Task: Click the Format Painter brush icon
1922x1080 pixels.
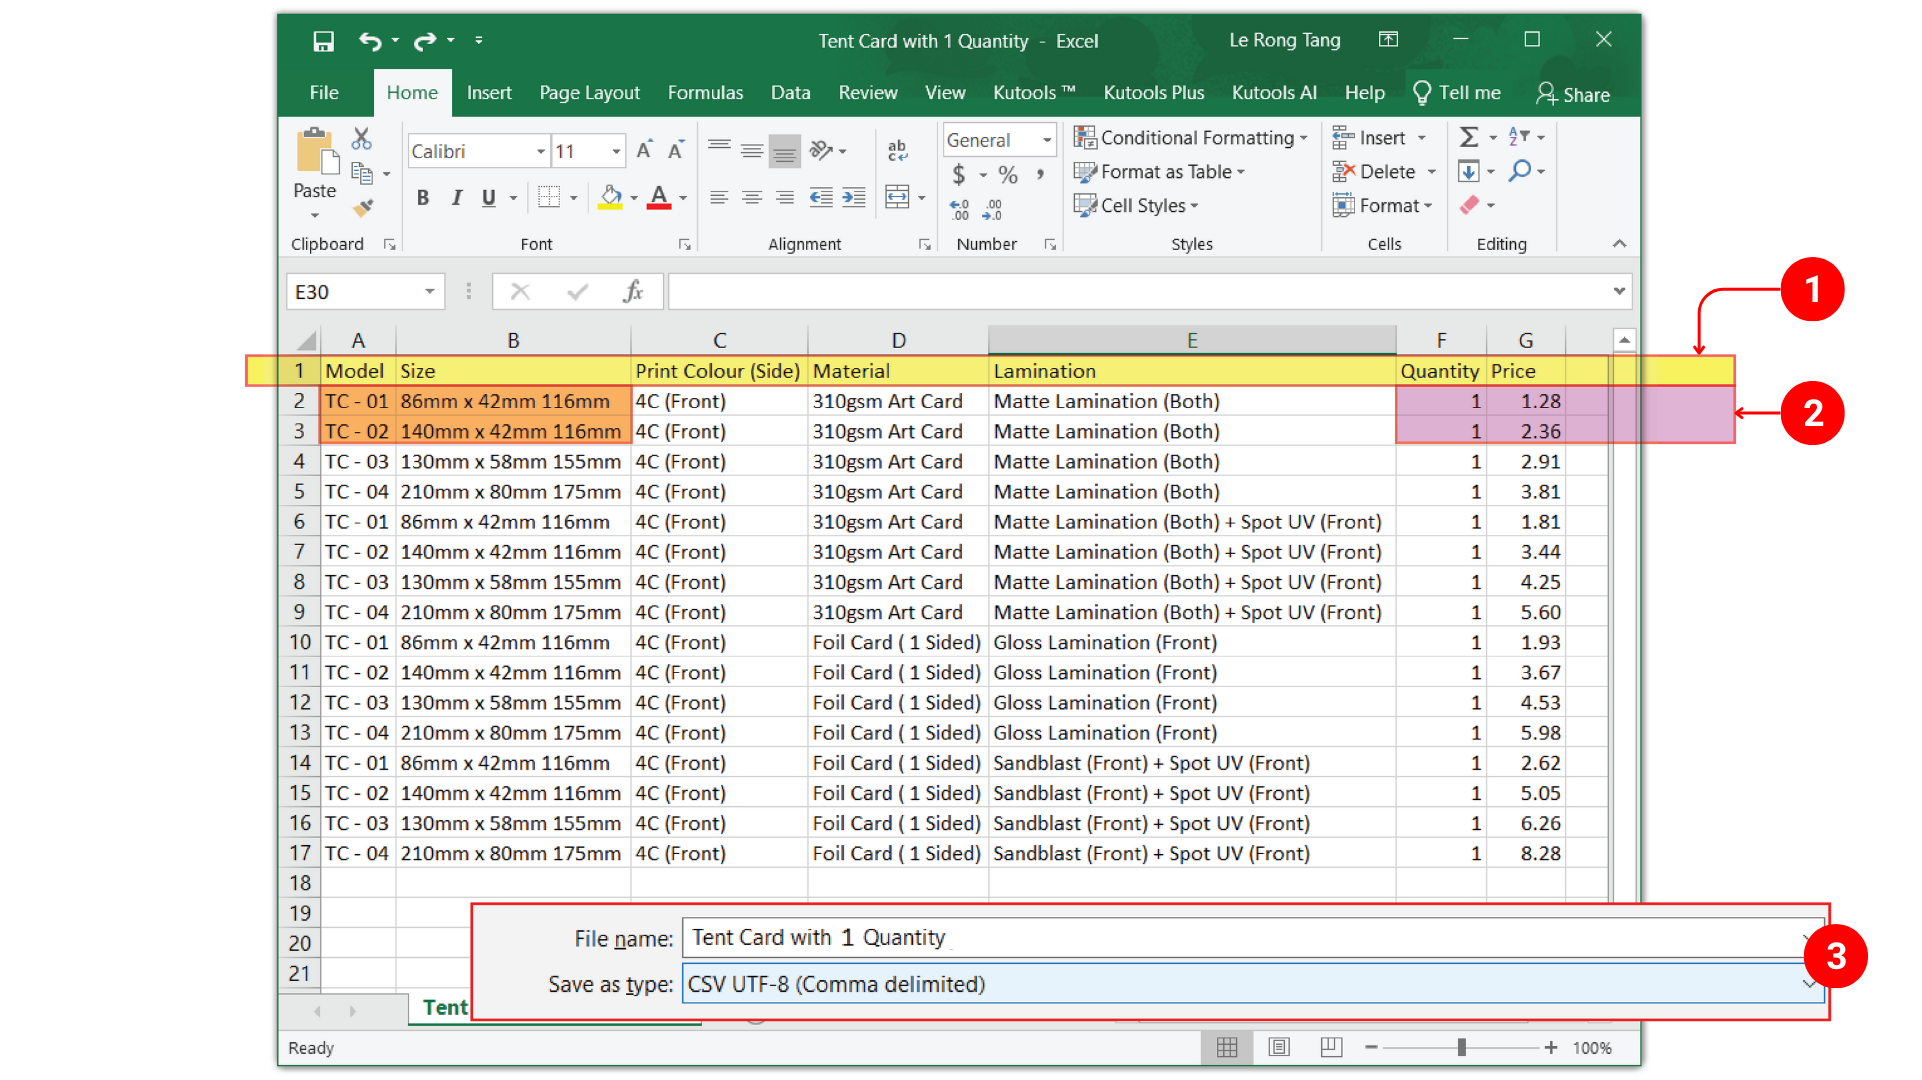Action: (363, 207)
